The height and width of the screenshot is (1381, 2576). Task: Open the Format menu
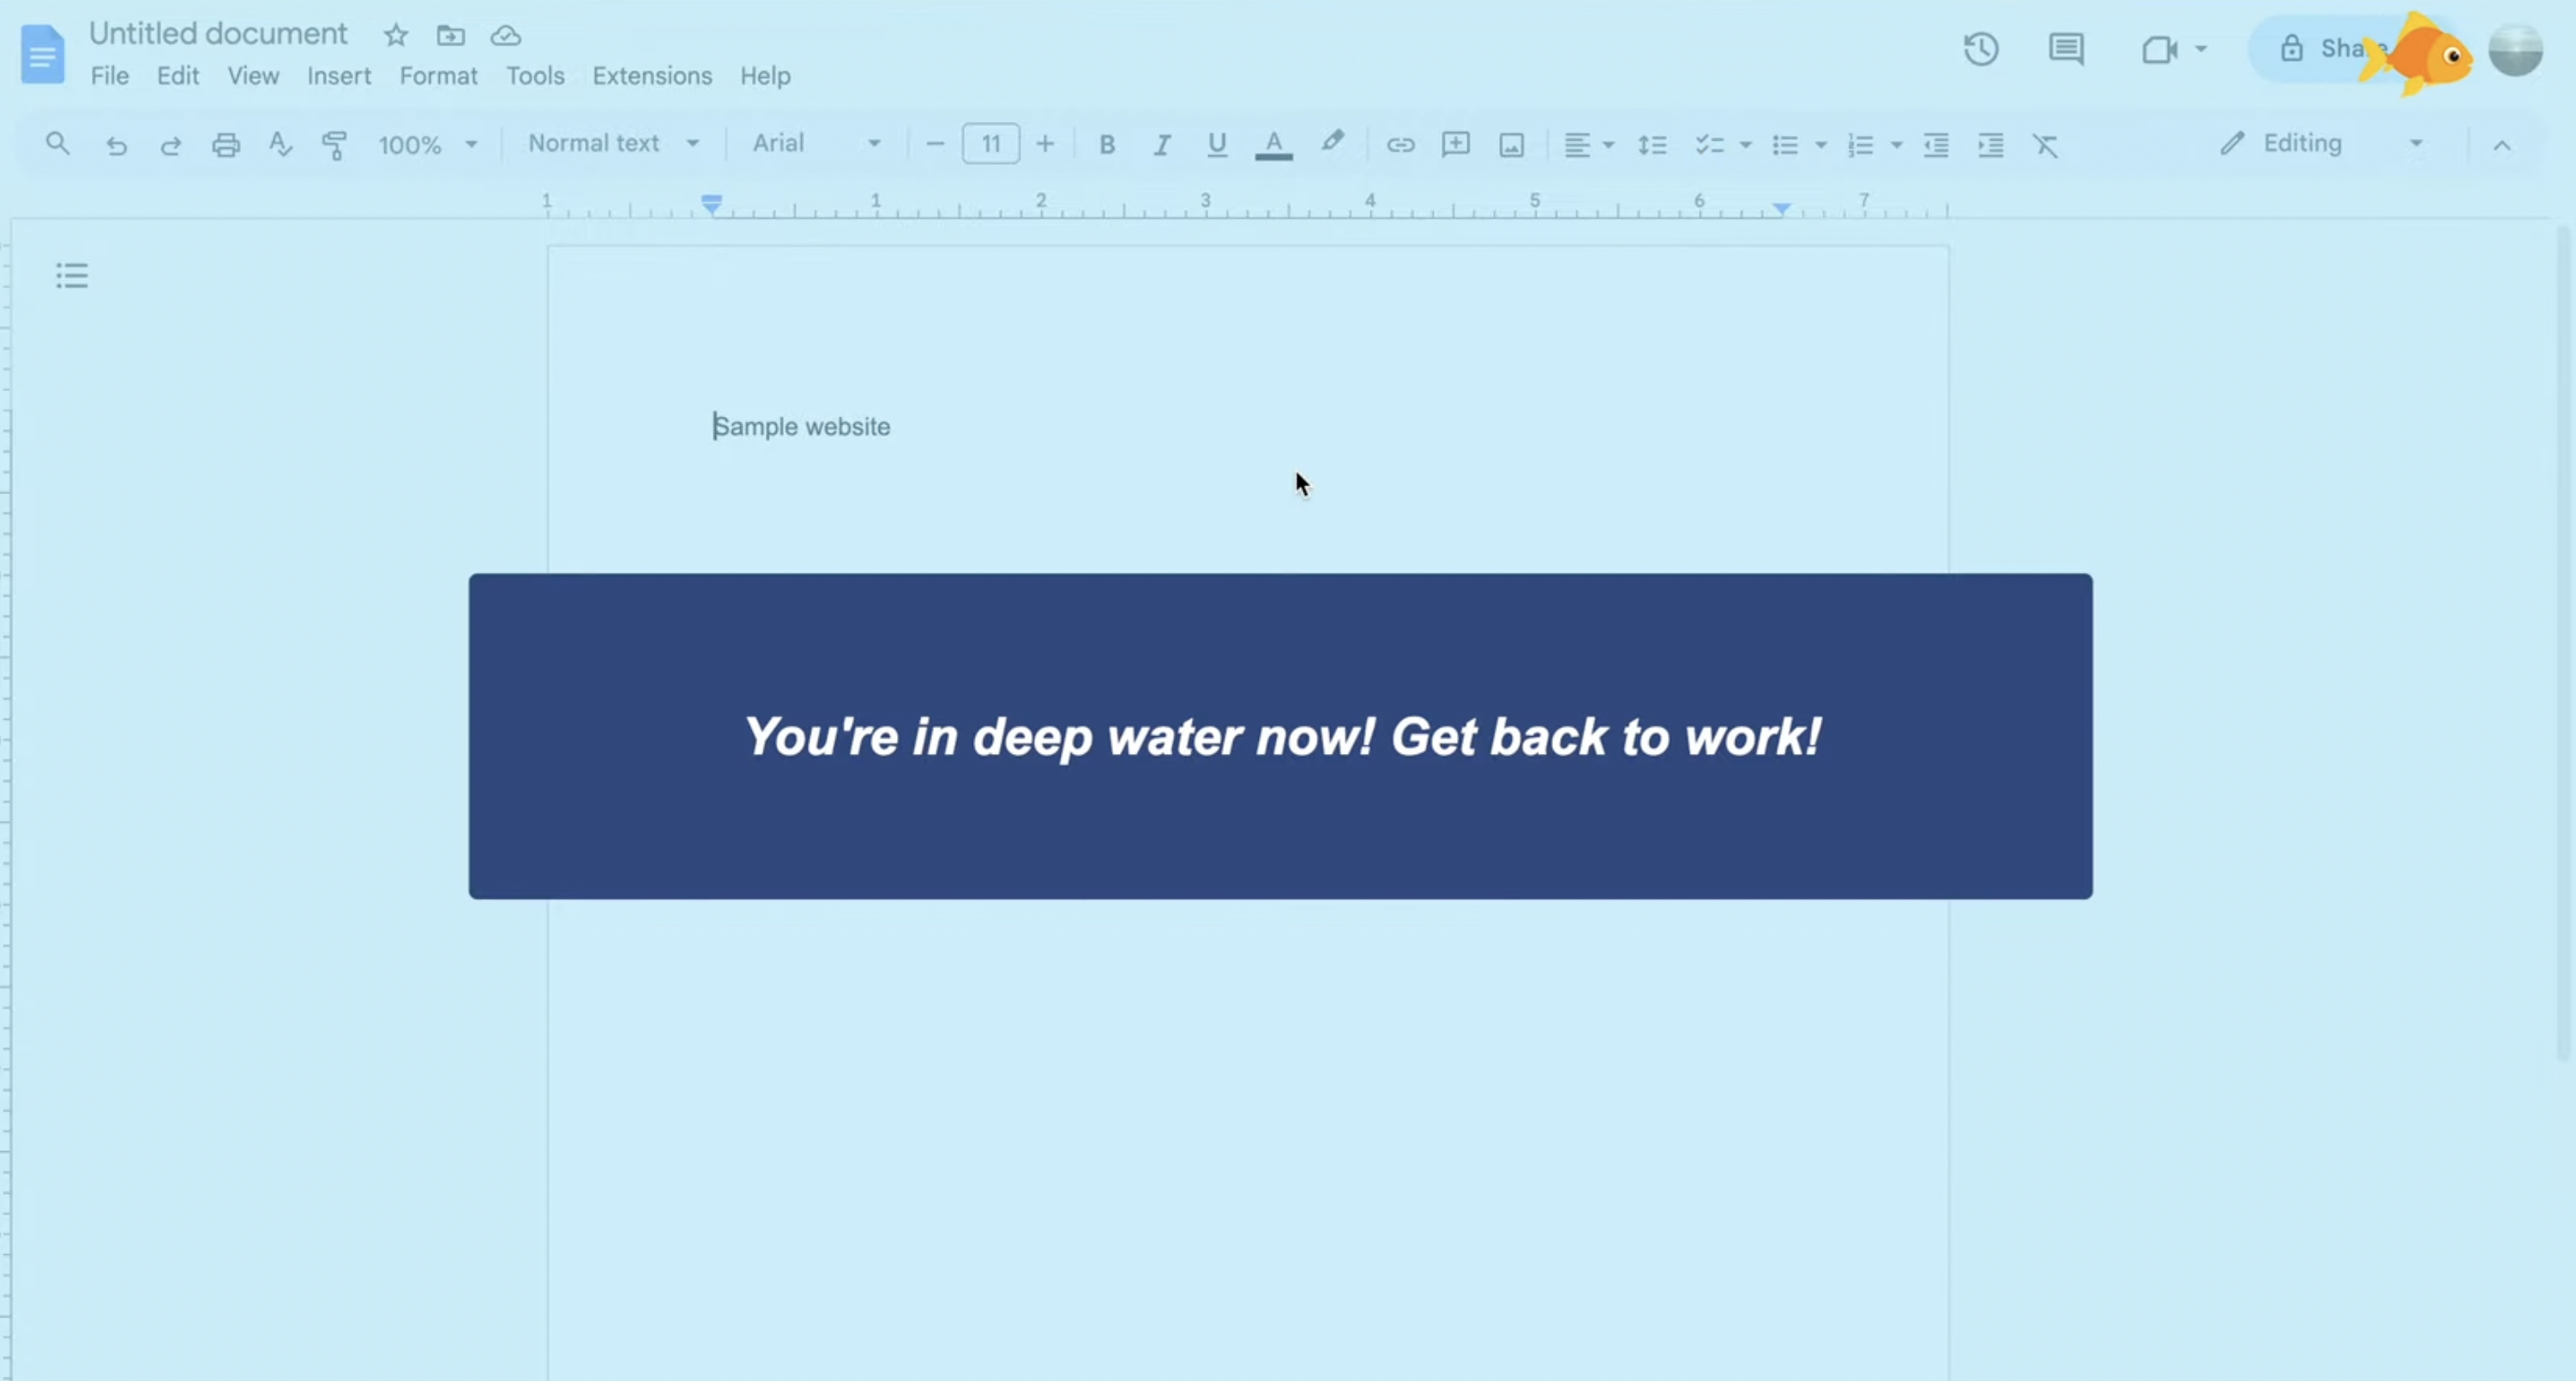[438, 76]
